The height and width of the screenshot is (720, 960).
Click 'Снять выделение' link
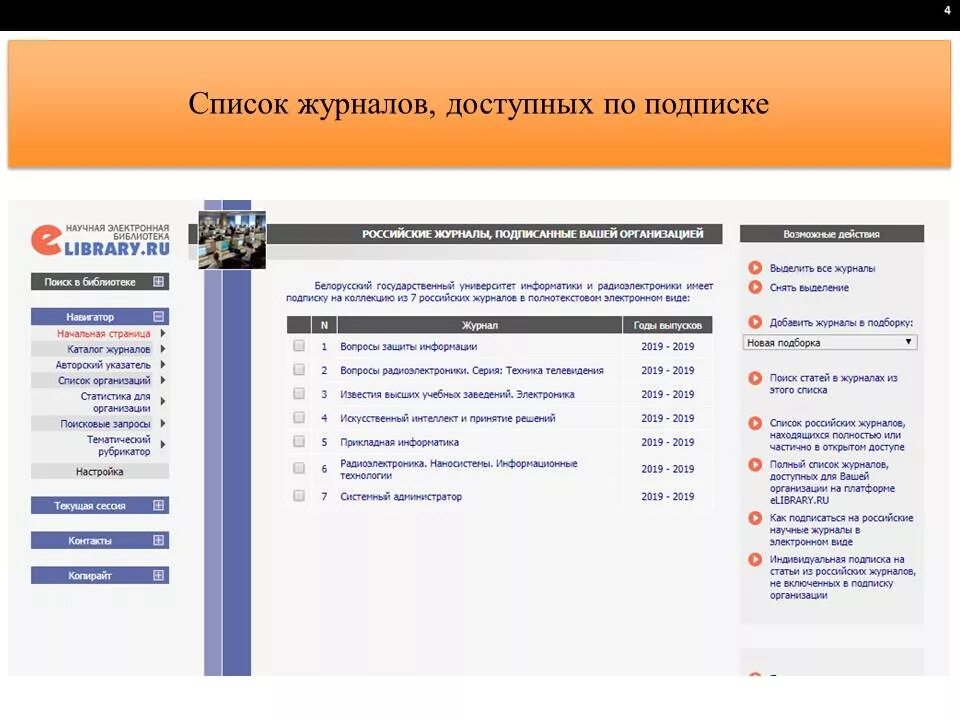pos(809,287)
